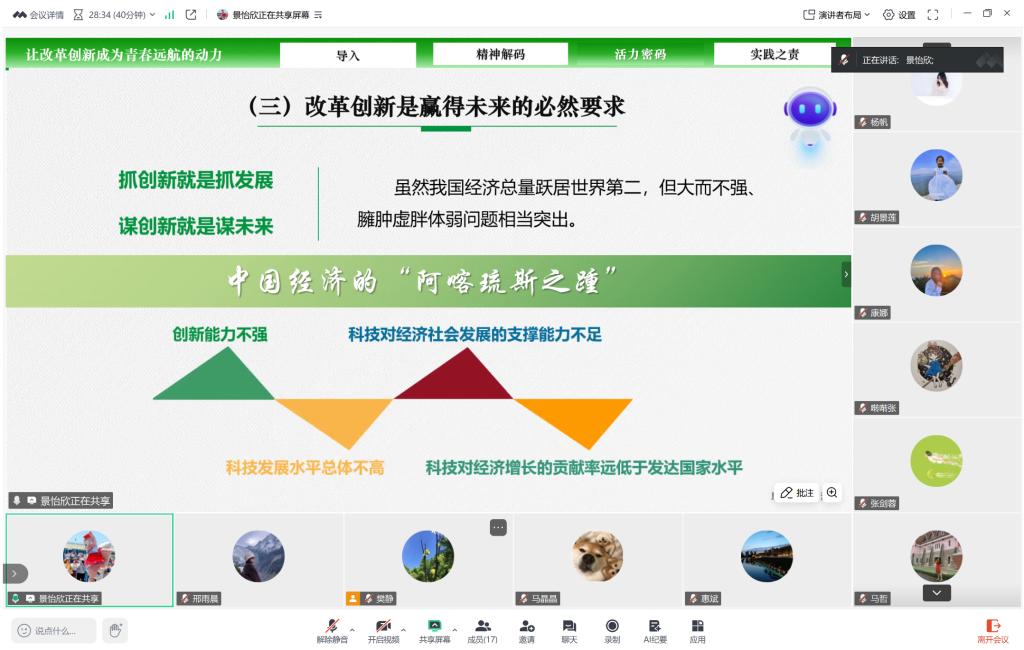Click the 批注 annotate button
Screen dimensions: 1024x650
point(797,493)
